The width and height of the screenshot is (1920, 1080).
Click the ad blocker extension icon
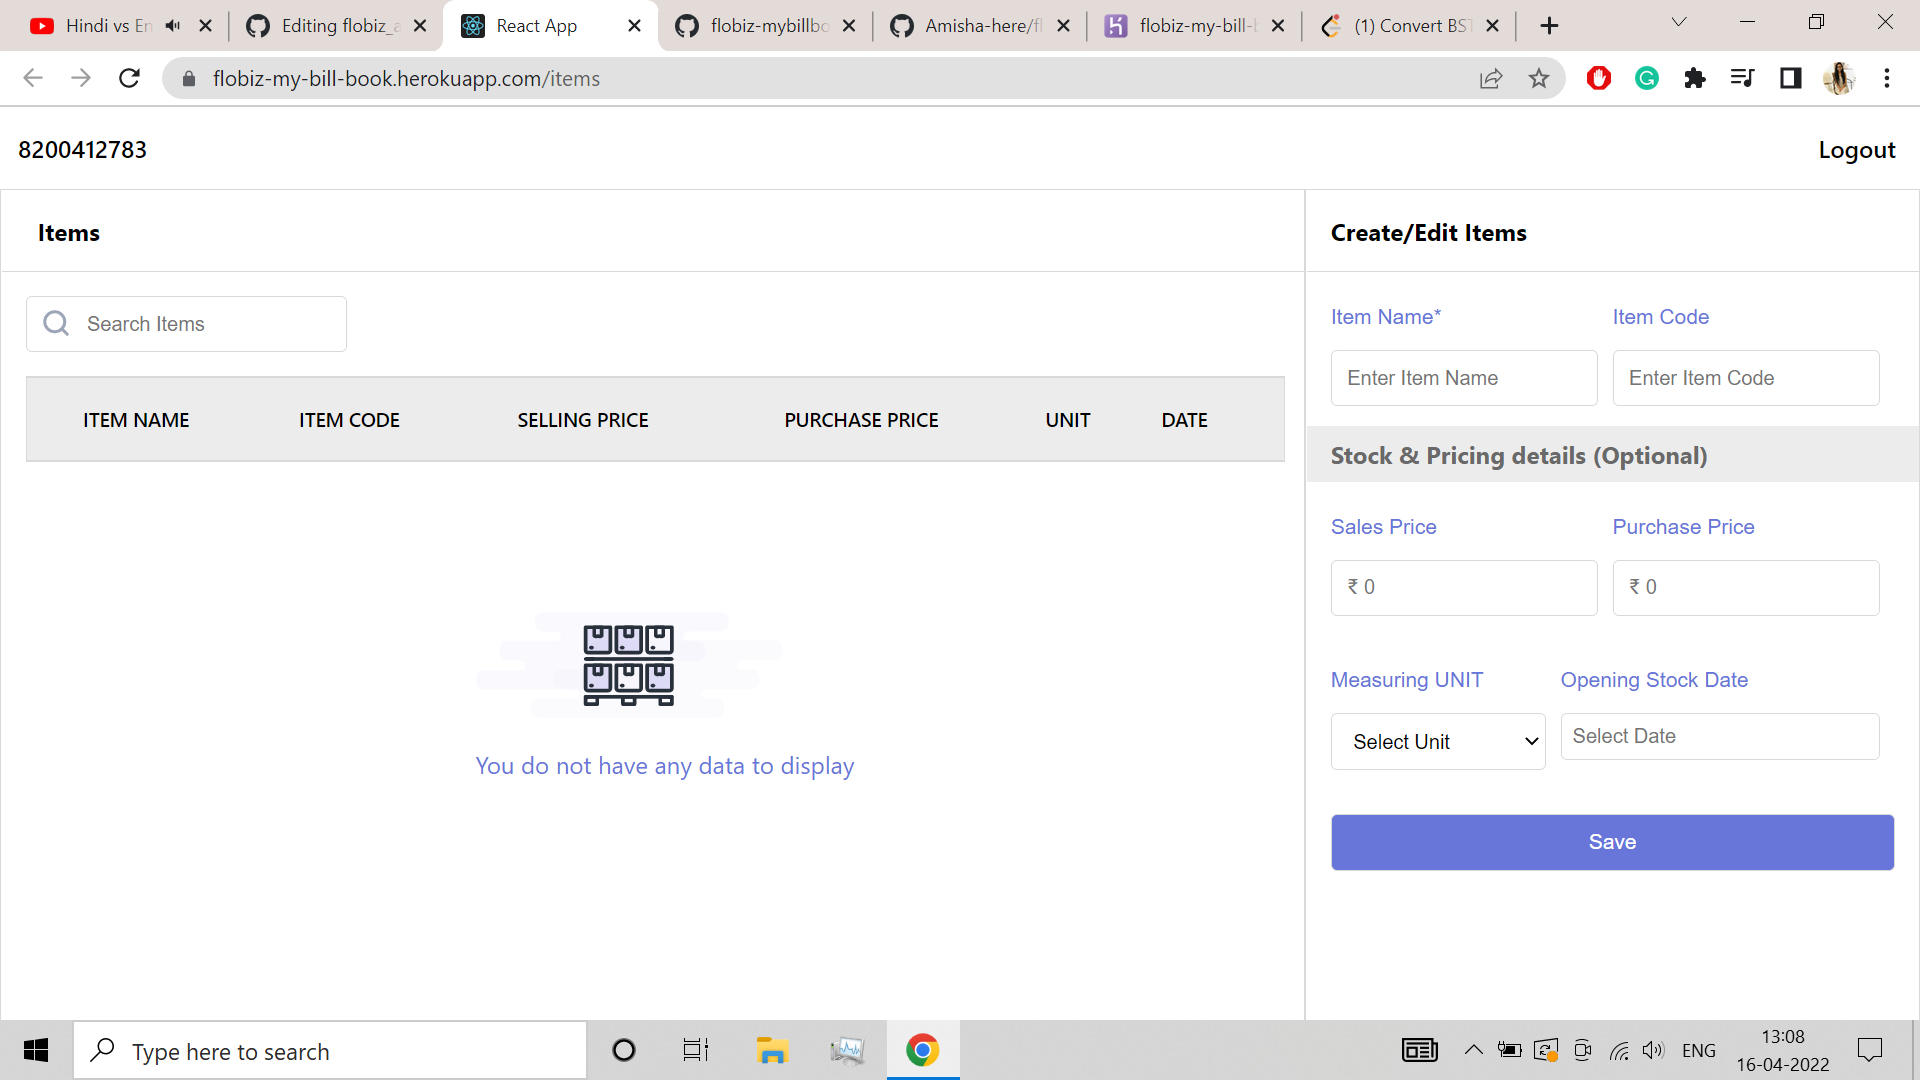pyautogui.click(x=1598, y=78)
